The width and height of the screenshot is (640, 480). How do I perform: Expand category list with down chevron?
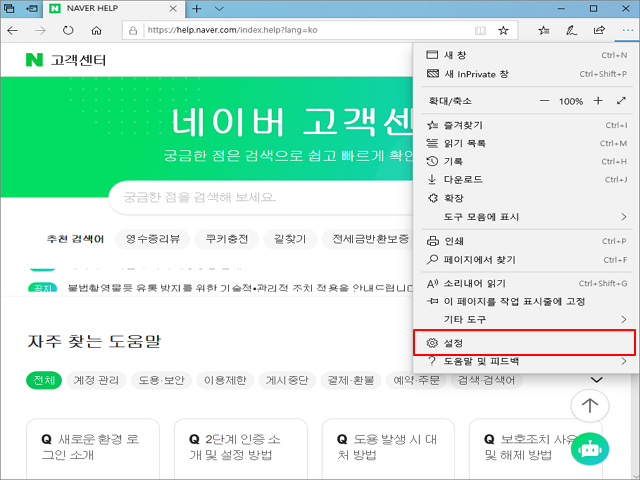point(597,380)
